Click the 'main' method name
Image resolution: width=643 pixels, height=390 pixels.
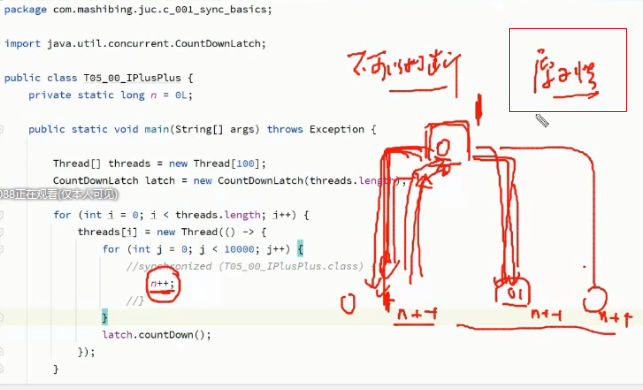pos(156,129)
